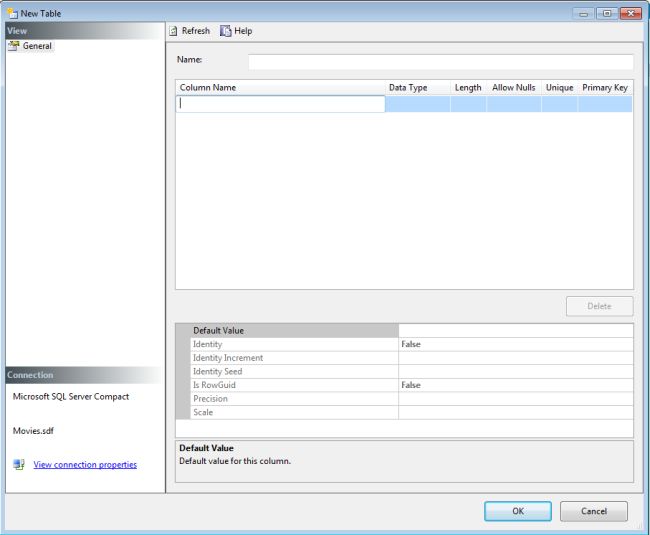Click the Refresh label in toolbar
The height and width of the screenshot is (535, 650).
pos(196,31)
